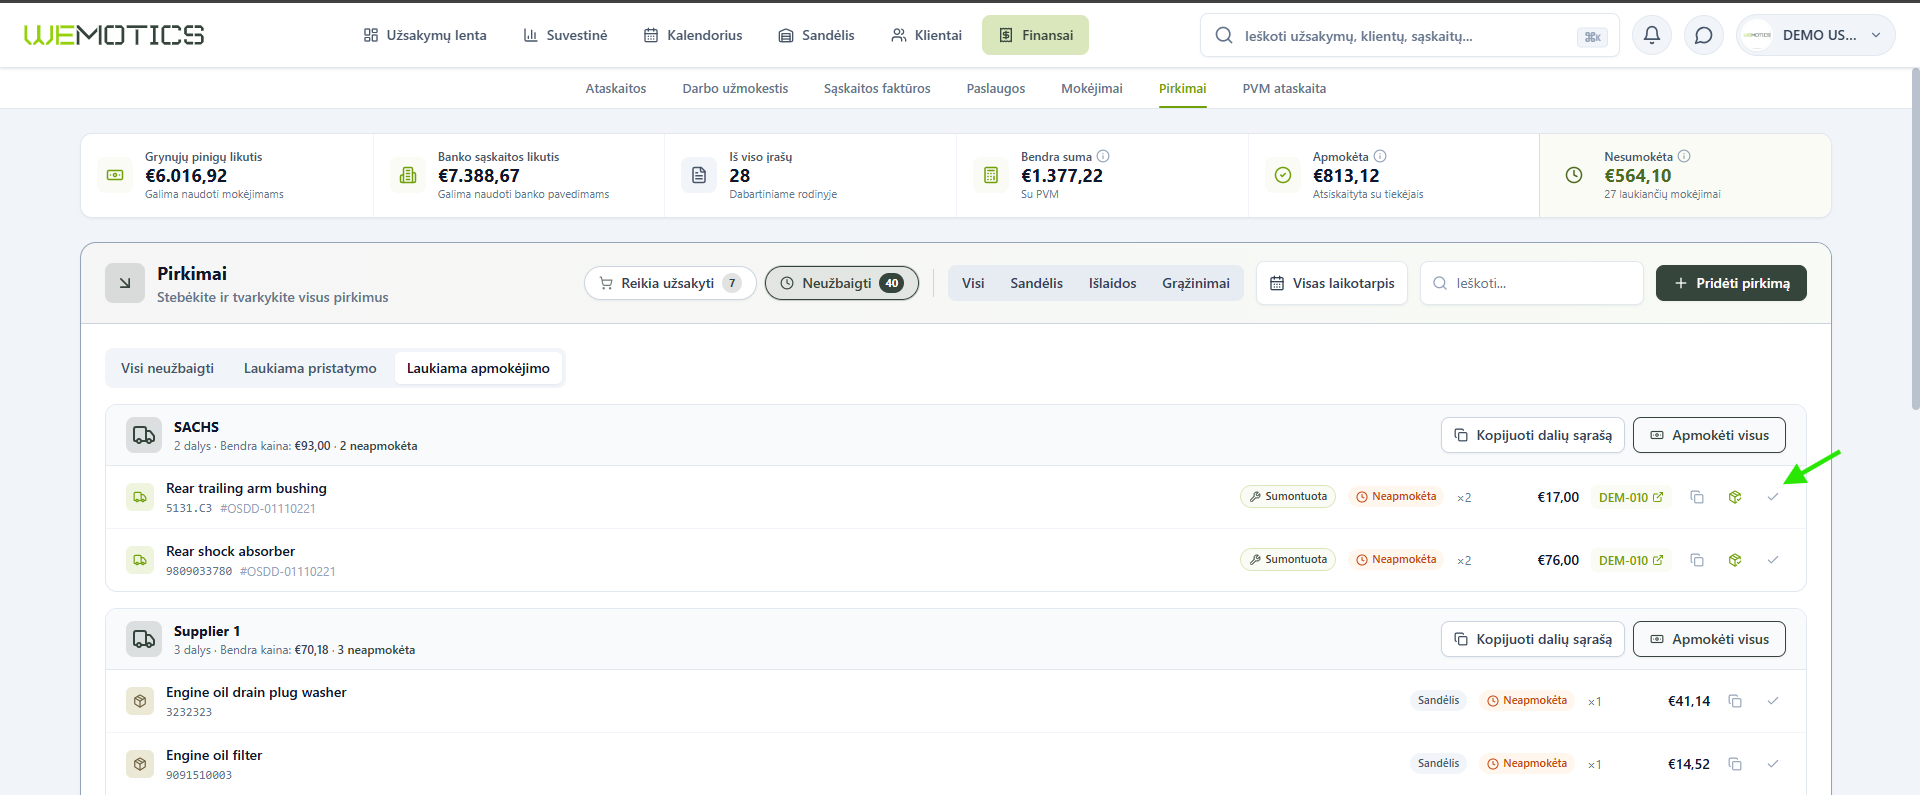Click package icon on Rear shock absorber
1920x795 pixels.
[1735, 560]
